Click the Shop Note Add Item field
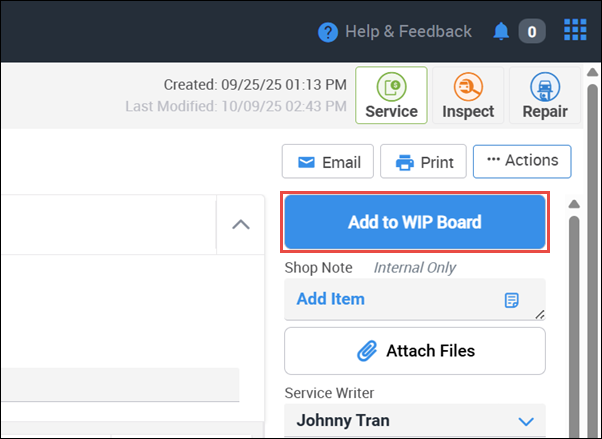602x439 pixels. [390, 299]
